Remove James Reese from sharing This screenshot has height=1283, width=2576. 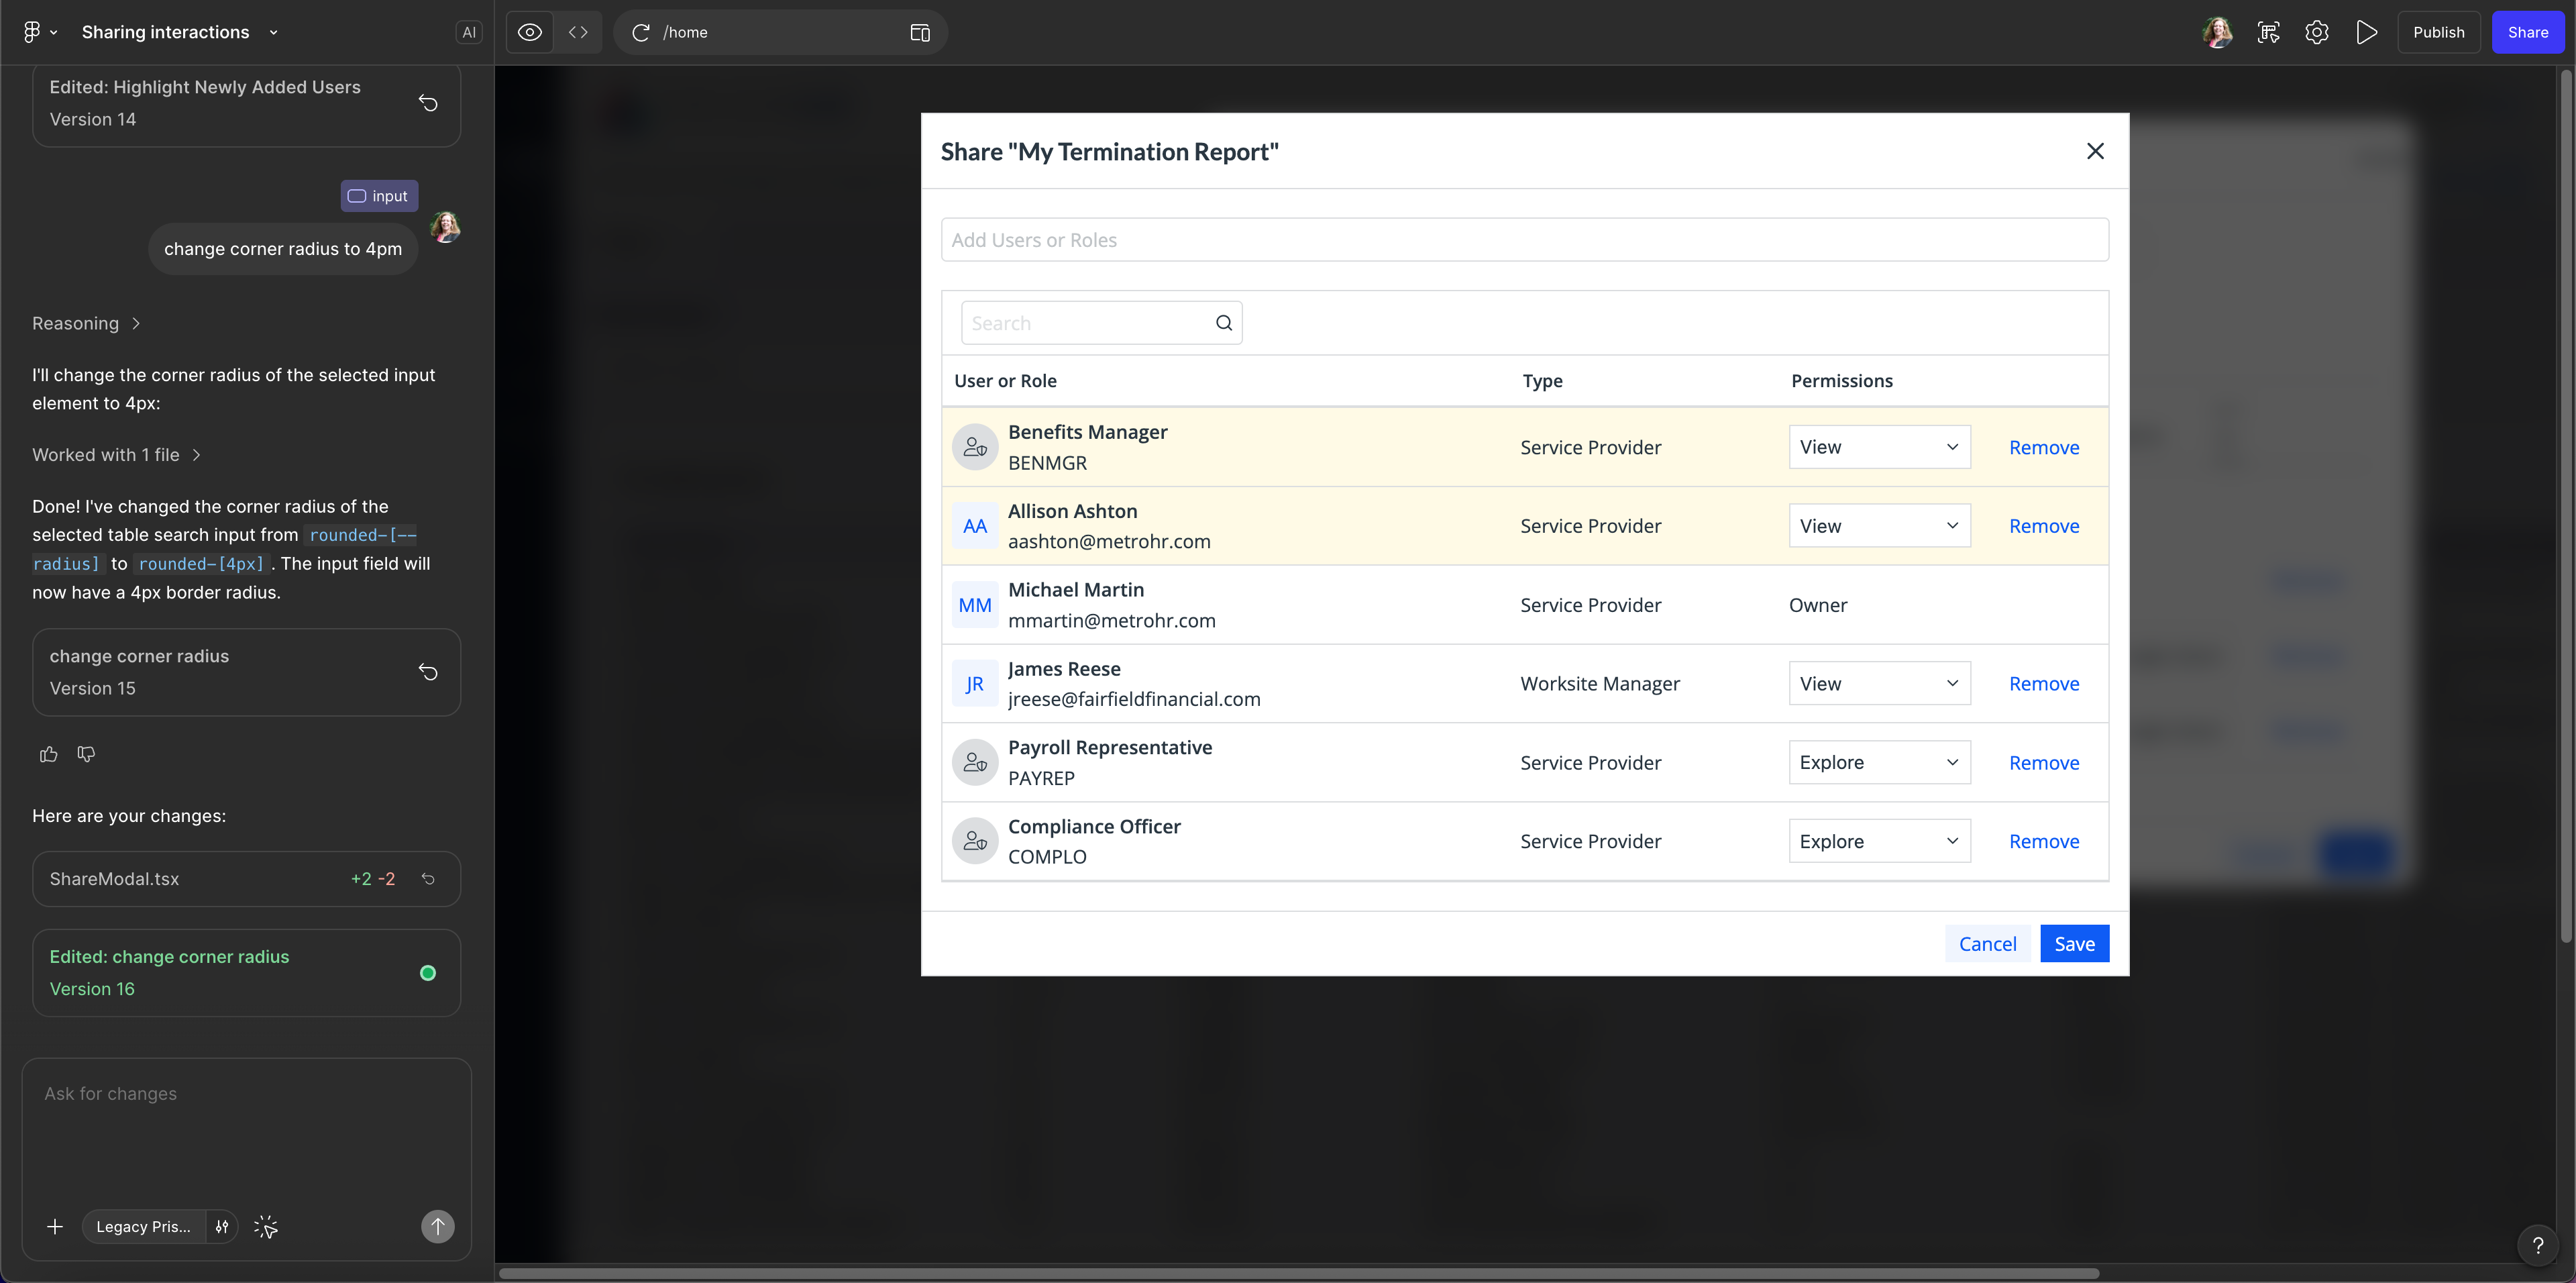click(2043, 684)
